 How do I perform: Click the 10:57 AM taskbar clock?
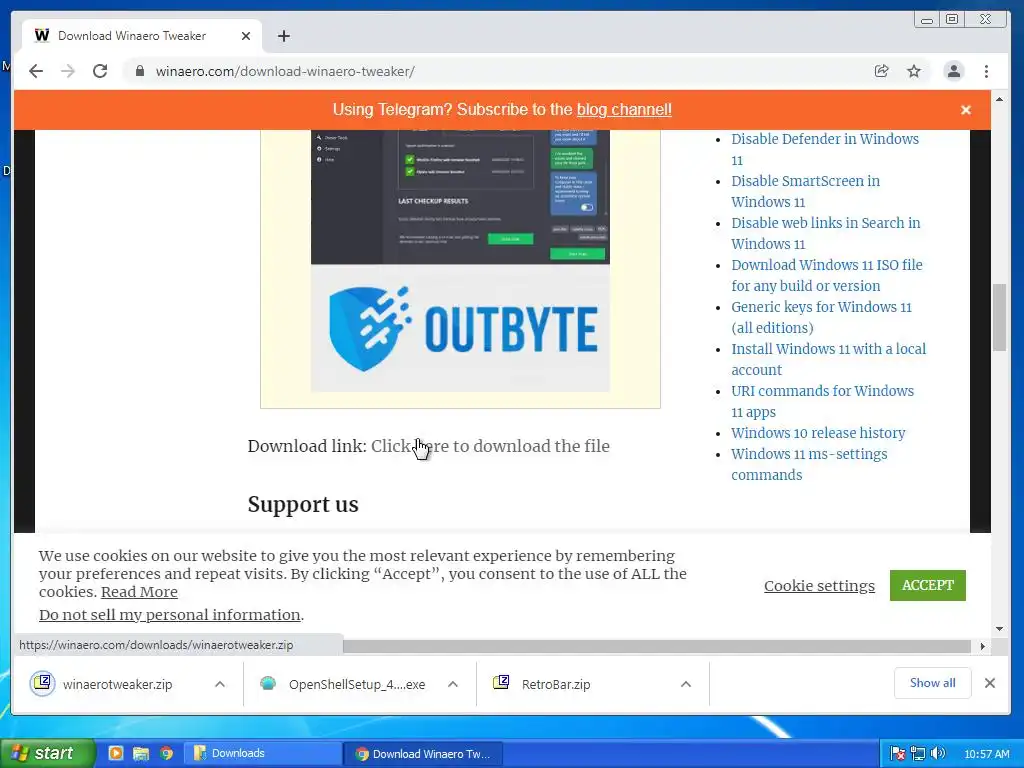(x=986, y=754)
